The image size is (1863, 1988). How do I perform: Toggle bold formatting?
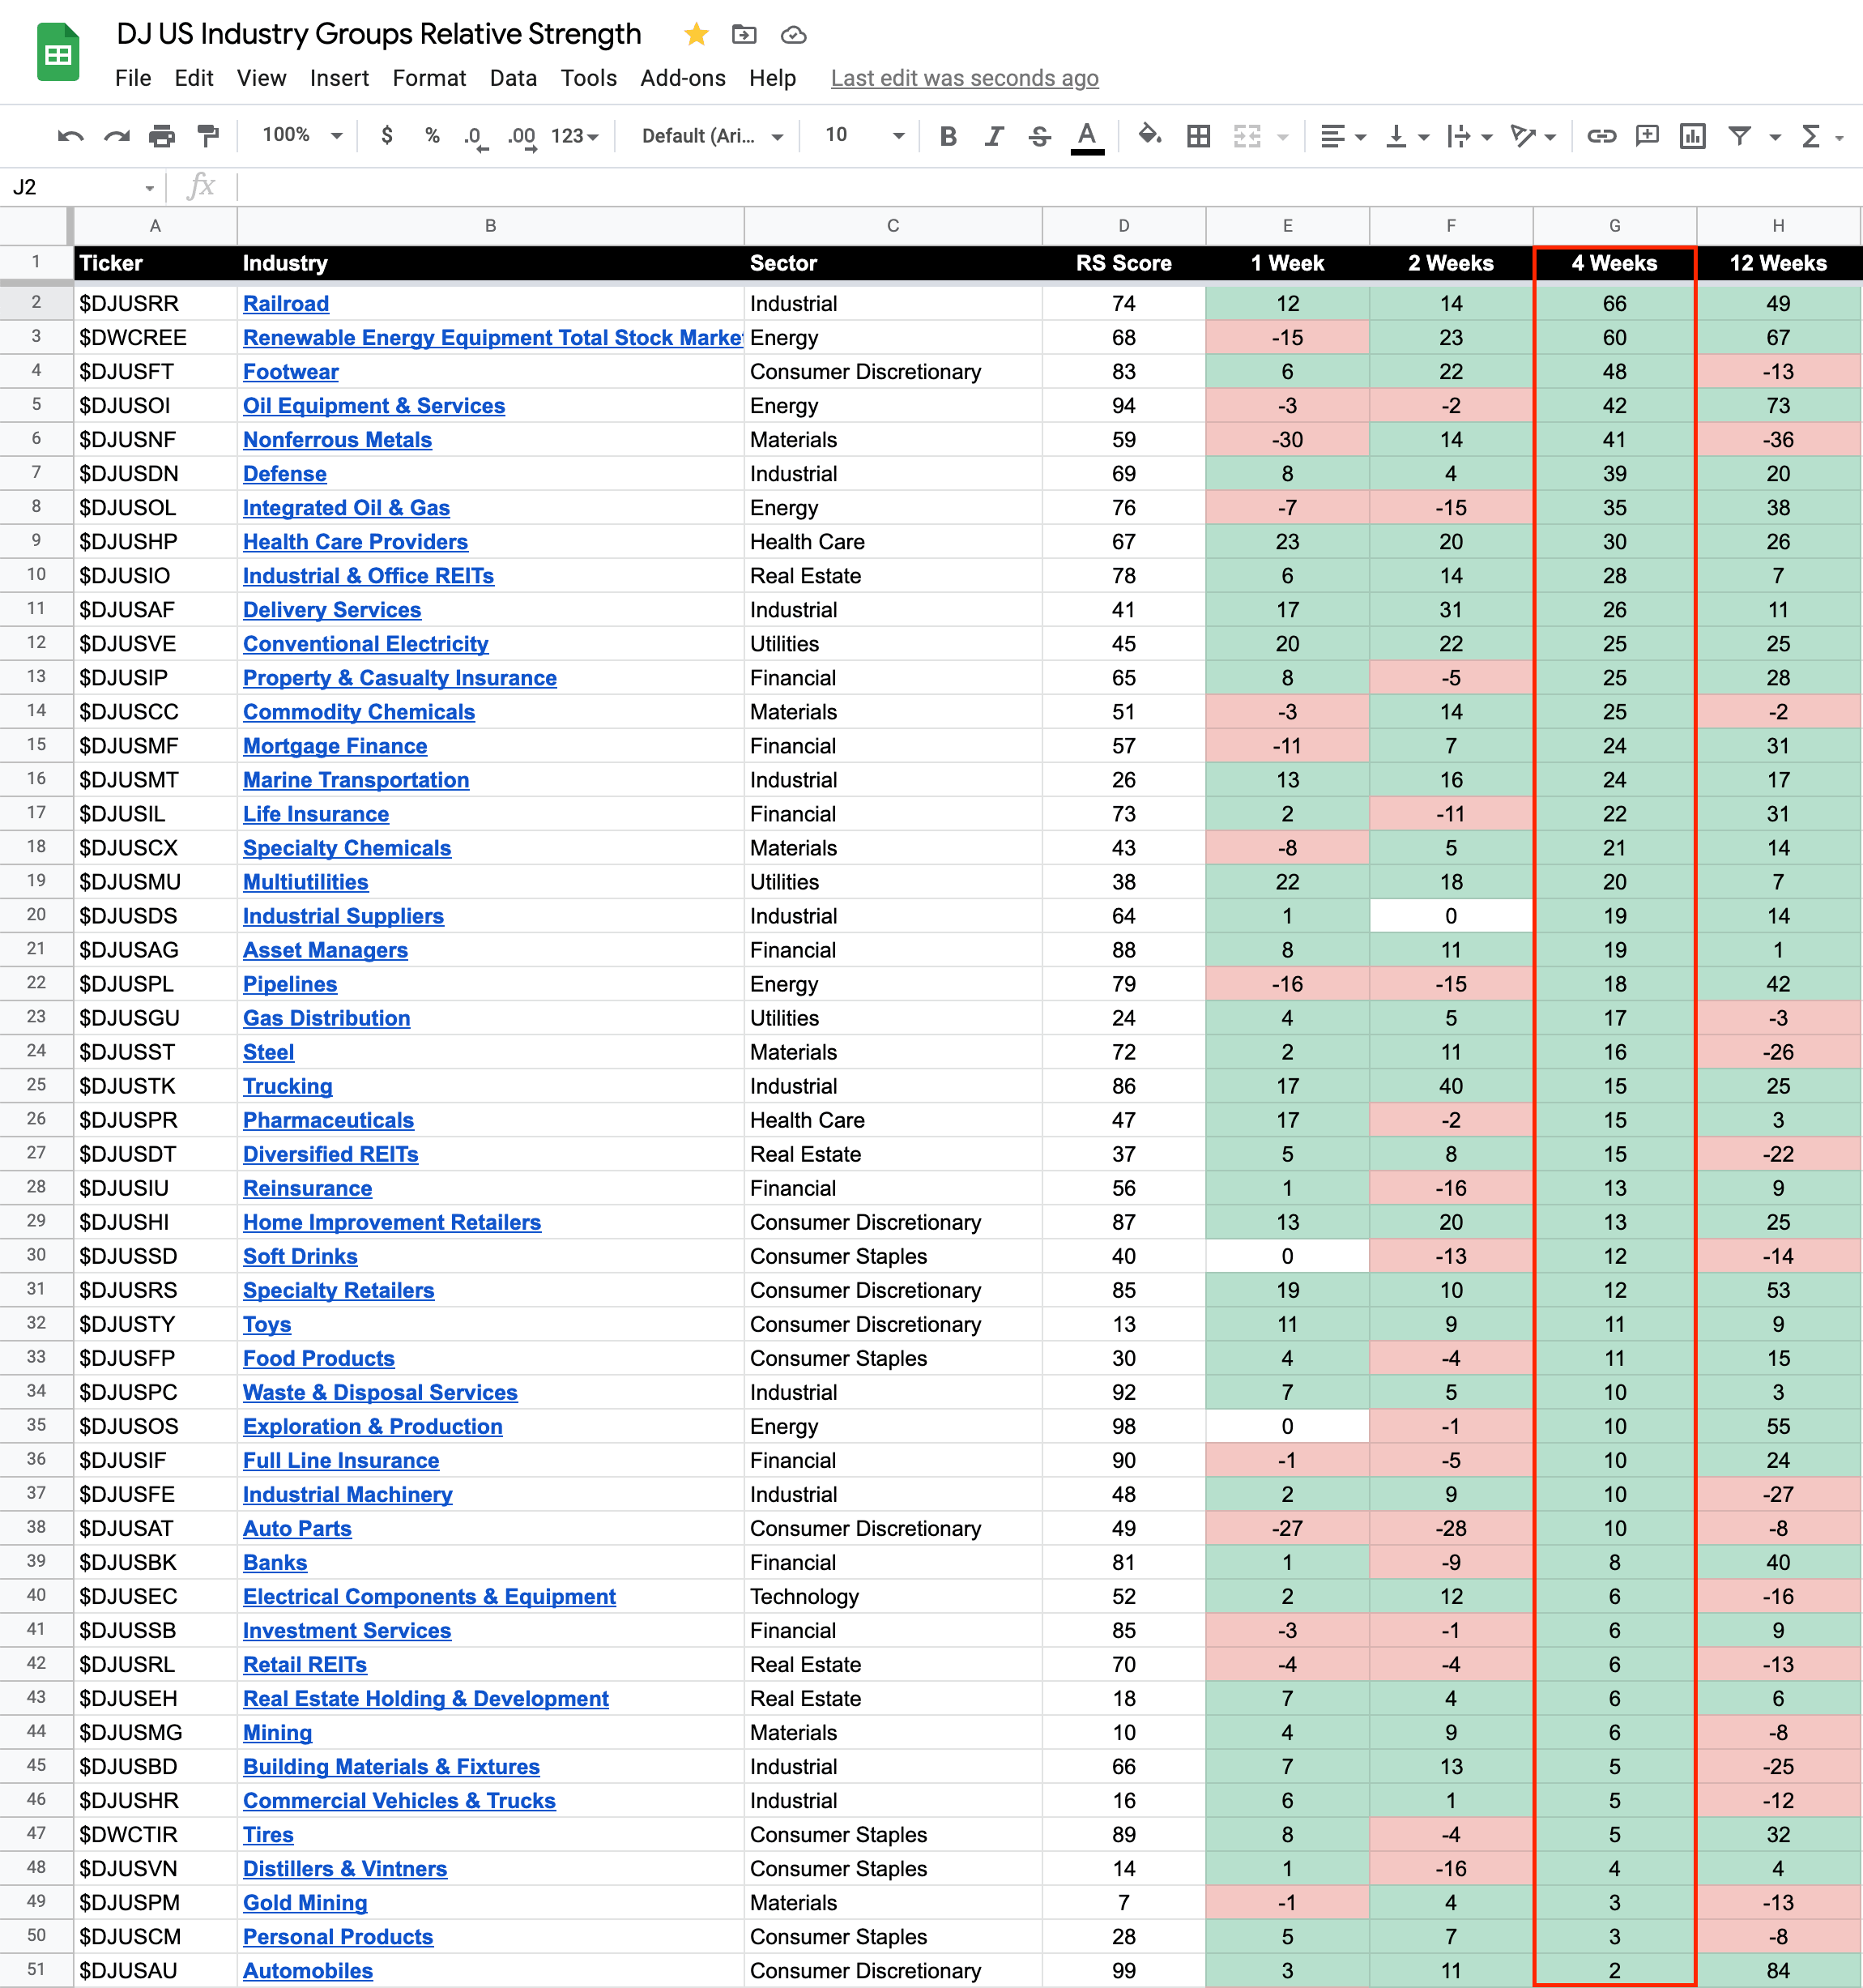[948, 136]
